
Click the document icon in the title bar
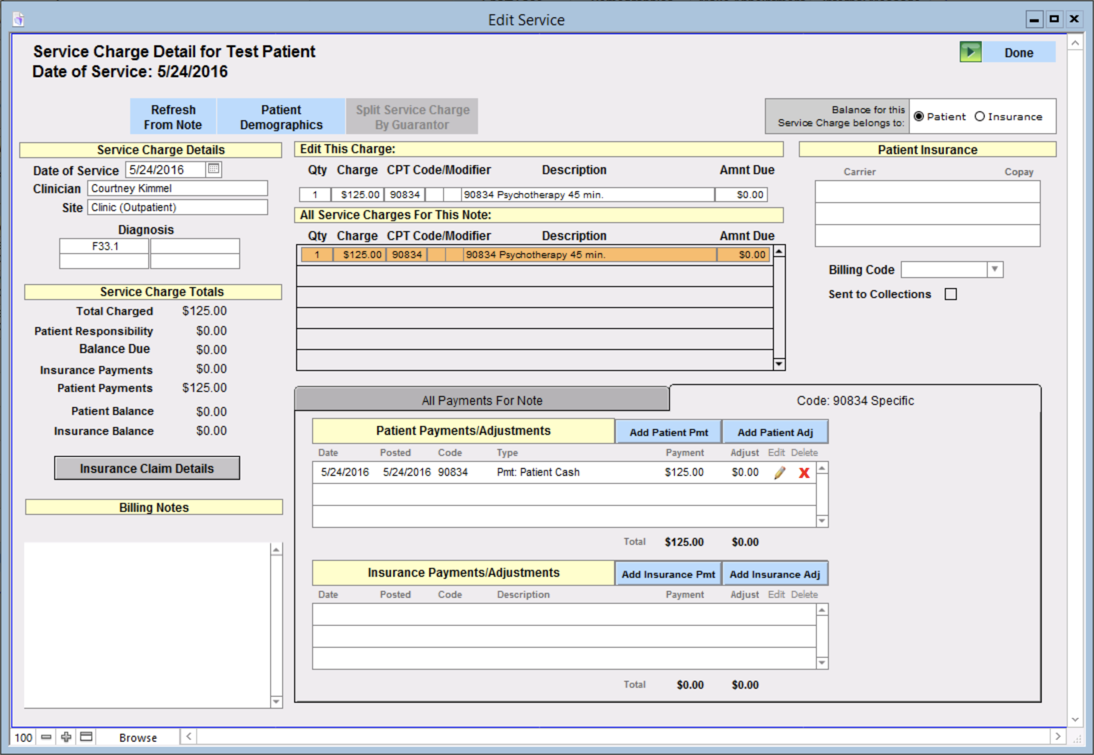17,20
